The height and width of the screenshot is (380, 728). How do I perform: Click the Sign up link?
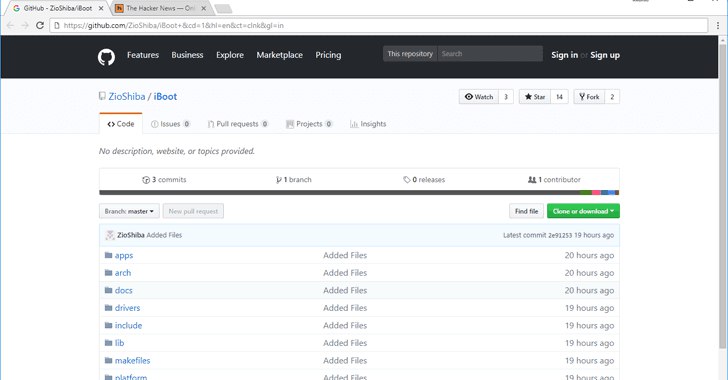coord(605,55)
